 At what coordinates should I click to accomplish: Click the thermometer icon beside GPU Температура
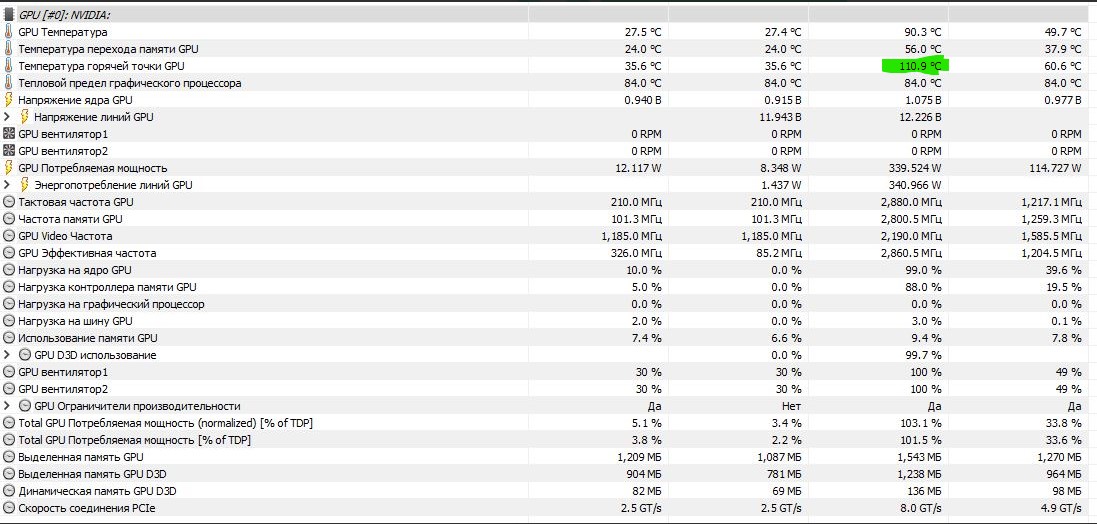tap(9, 32)
